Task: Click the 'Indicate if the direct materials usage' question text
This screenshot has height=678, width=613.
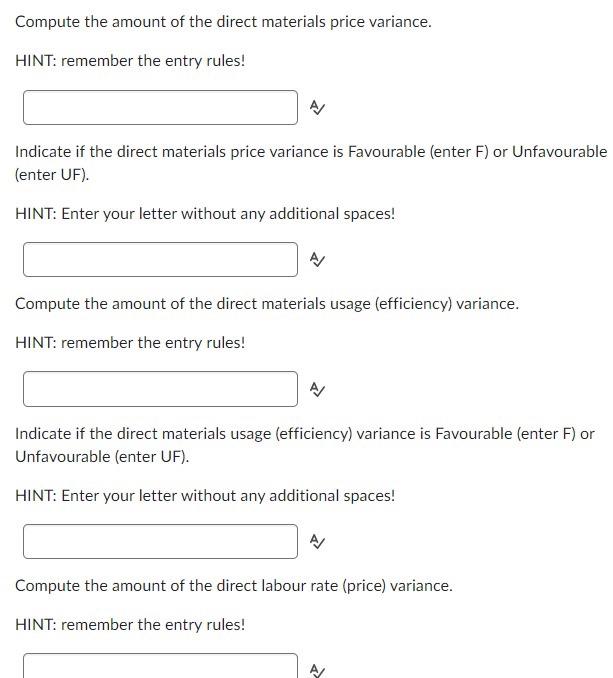Action: click(x=305, y=445)
